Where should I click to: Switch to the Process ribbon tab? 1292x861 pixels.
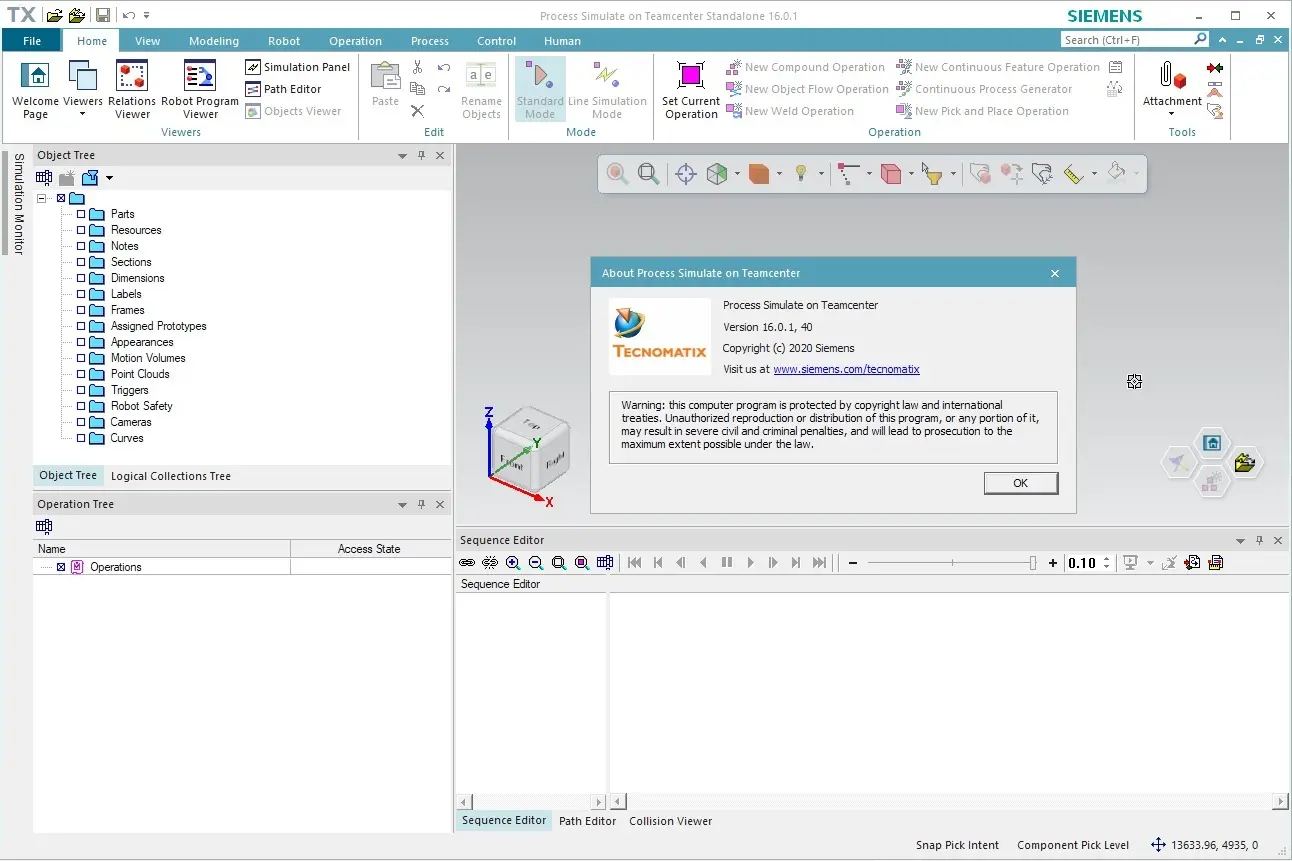coord(430,41)
